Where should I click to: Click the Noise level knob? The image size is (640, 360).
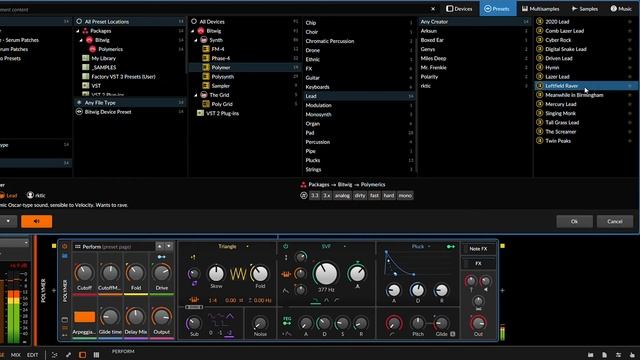click(260, 323)
